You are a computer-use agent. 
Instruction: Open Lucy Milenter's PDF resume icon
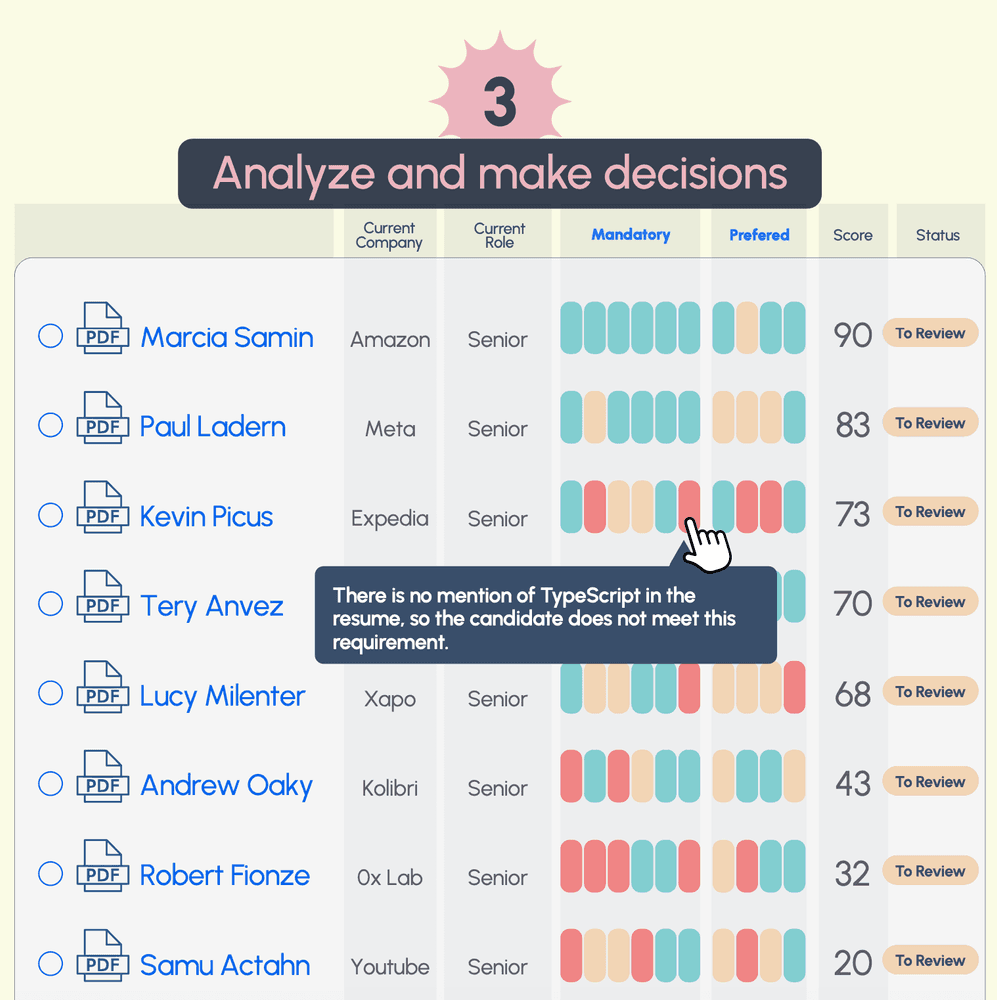tap(103, 687)
